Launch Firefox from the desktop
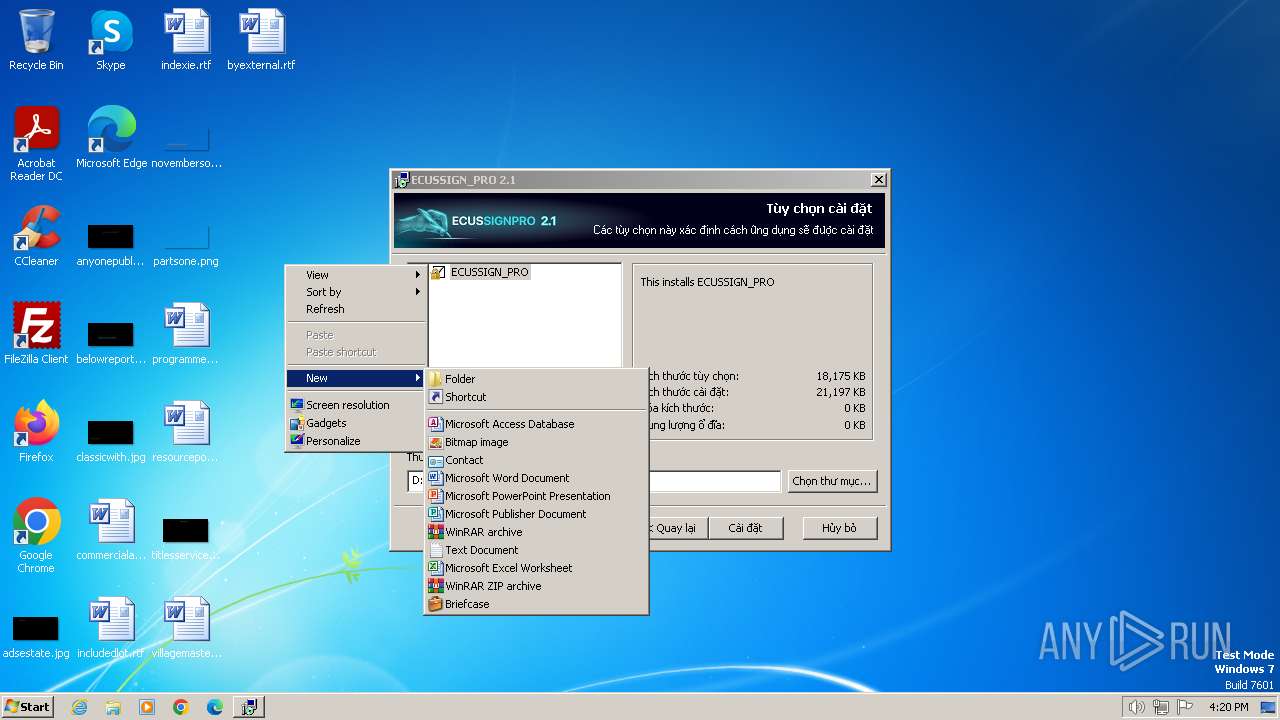Image resolution: width=1280 pixels, height=720 pixels. [x=36, y=432]
